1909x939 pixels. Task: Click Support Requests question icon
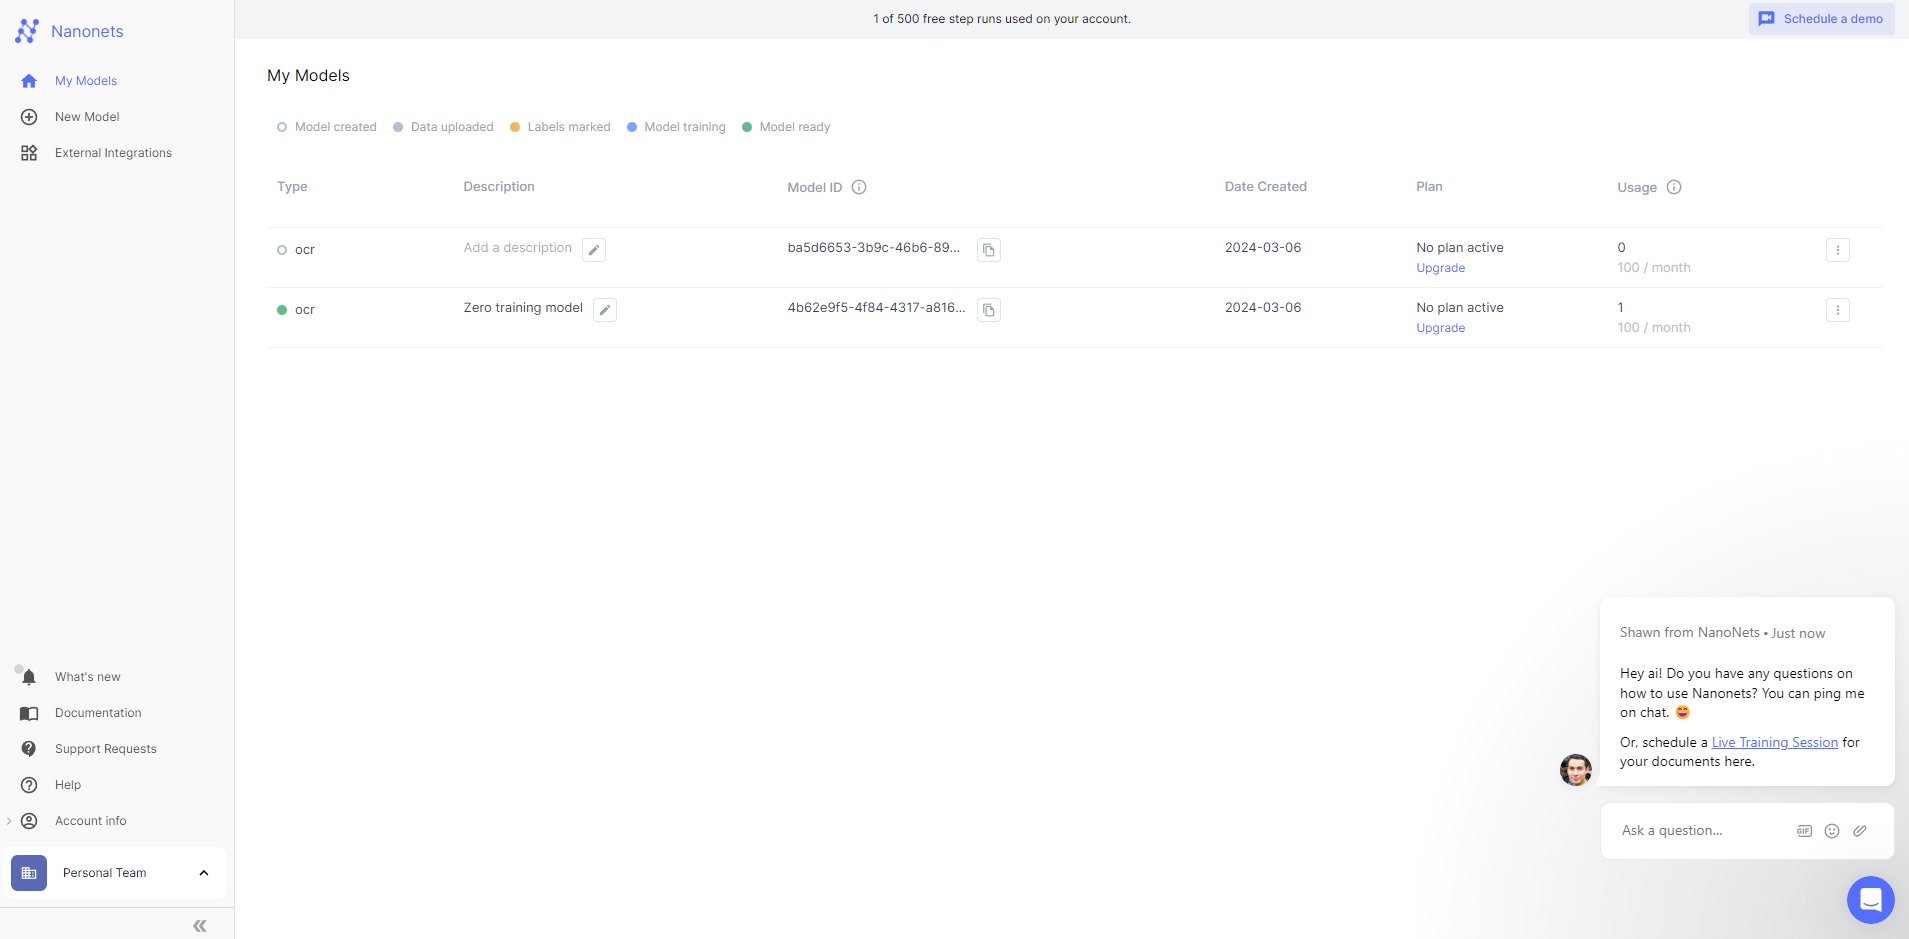click(29, 749)
